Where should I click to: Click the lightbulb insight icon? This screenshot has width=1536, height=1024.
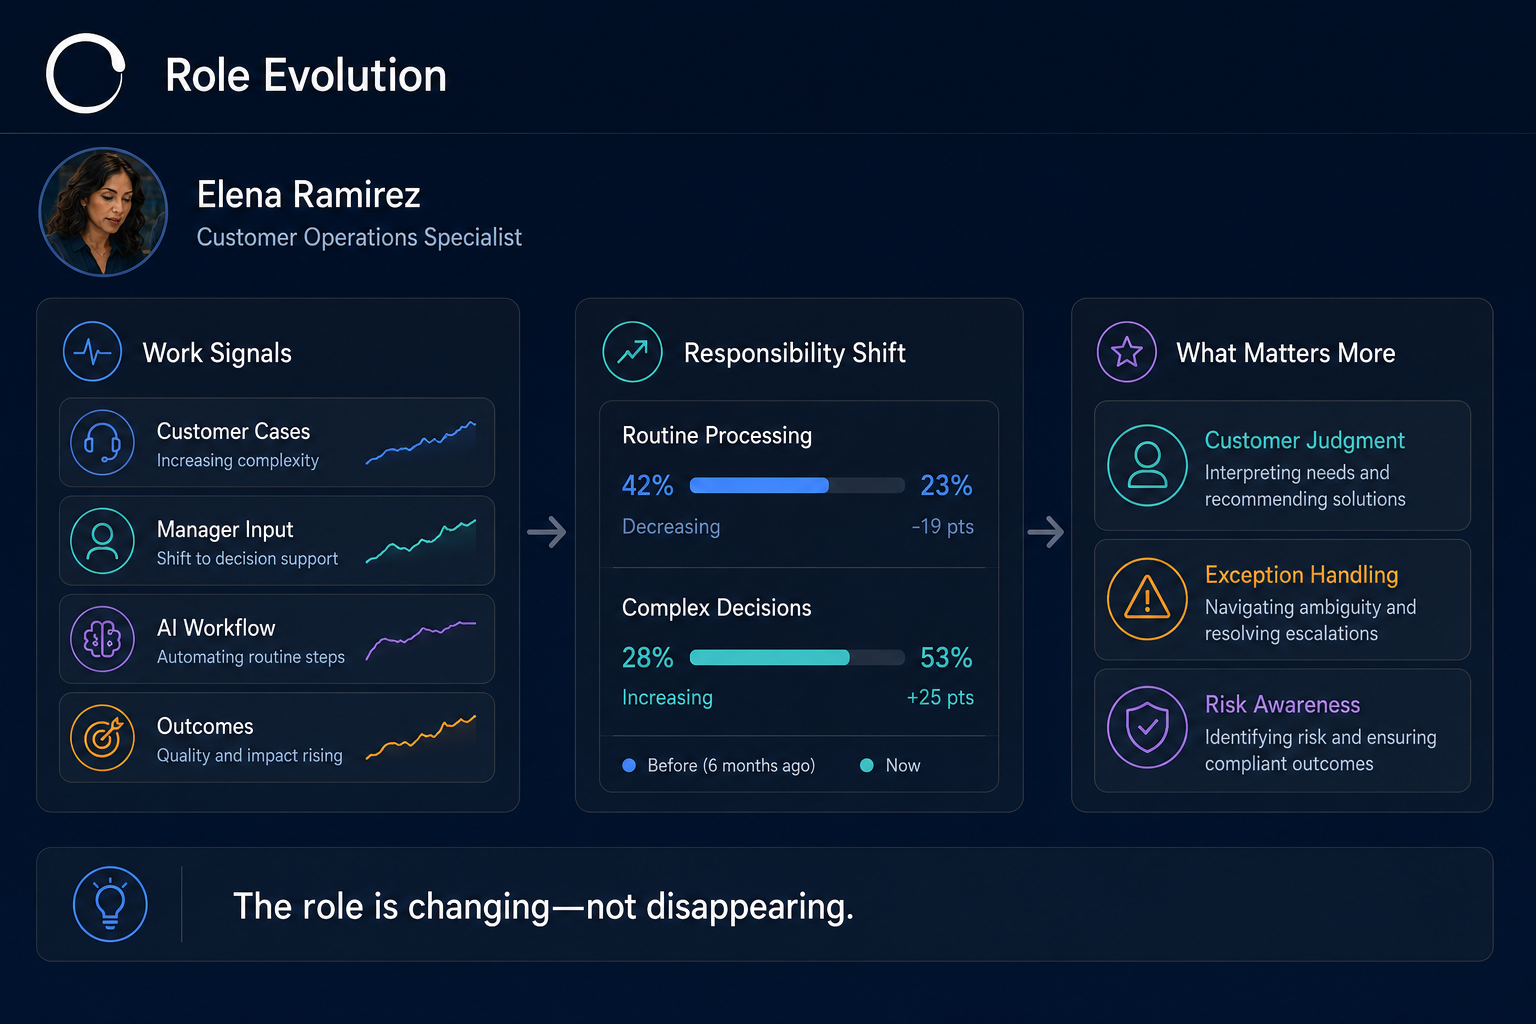[110, 904]
